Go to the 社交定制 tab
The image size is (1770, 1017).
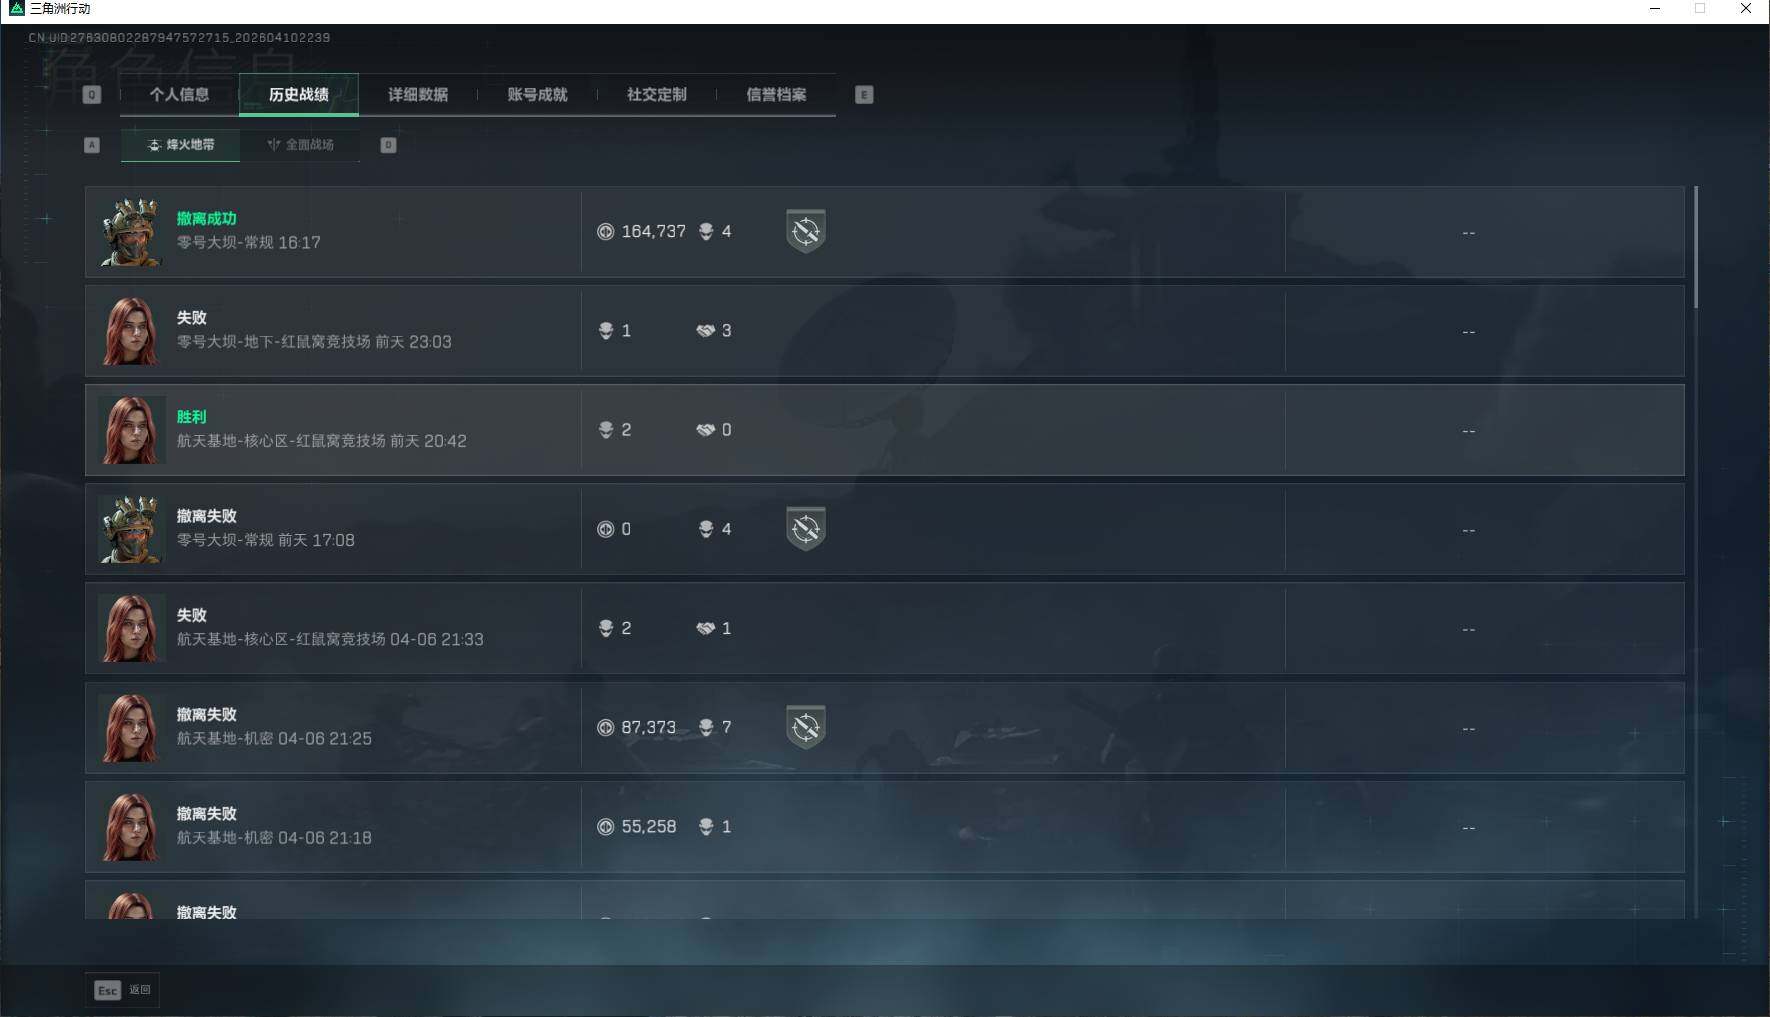point(657,95)
